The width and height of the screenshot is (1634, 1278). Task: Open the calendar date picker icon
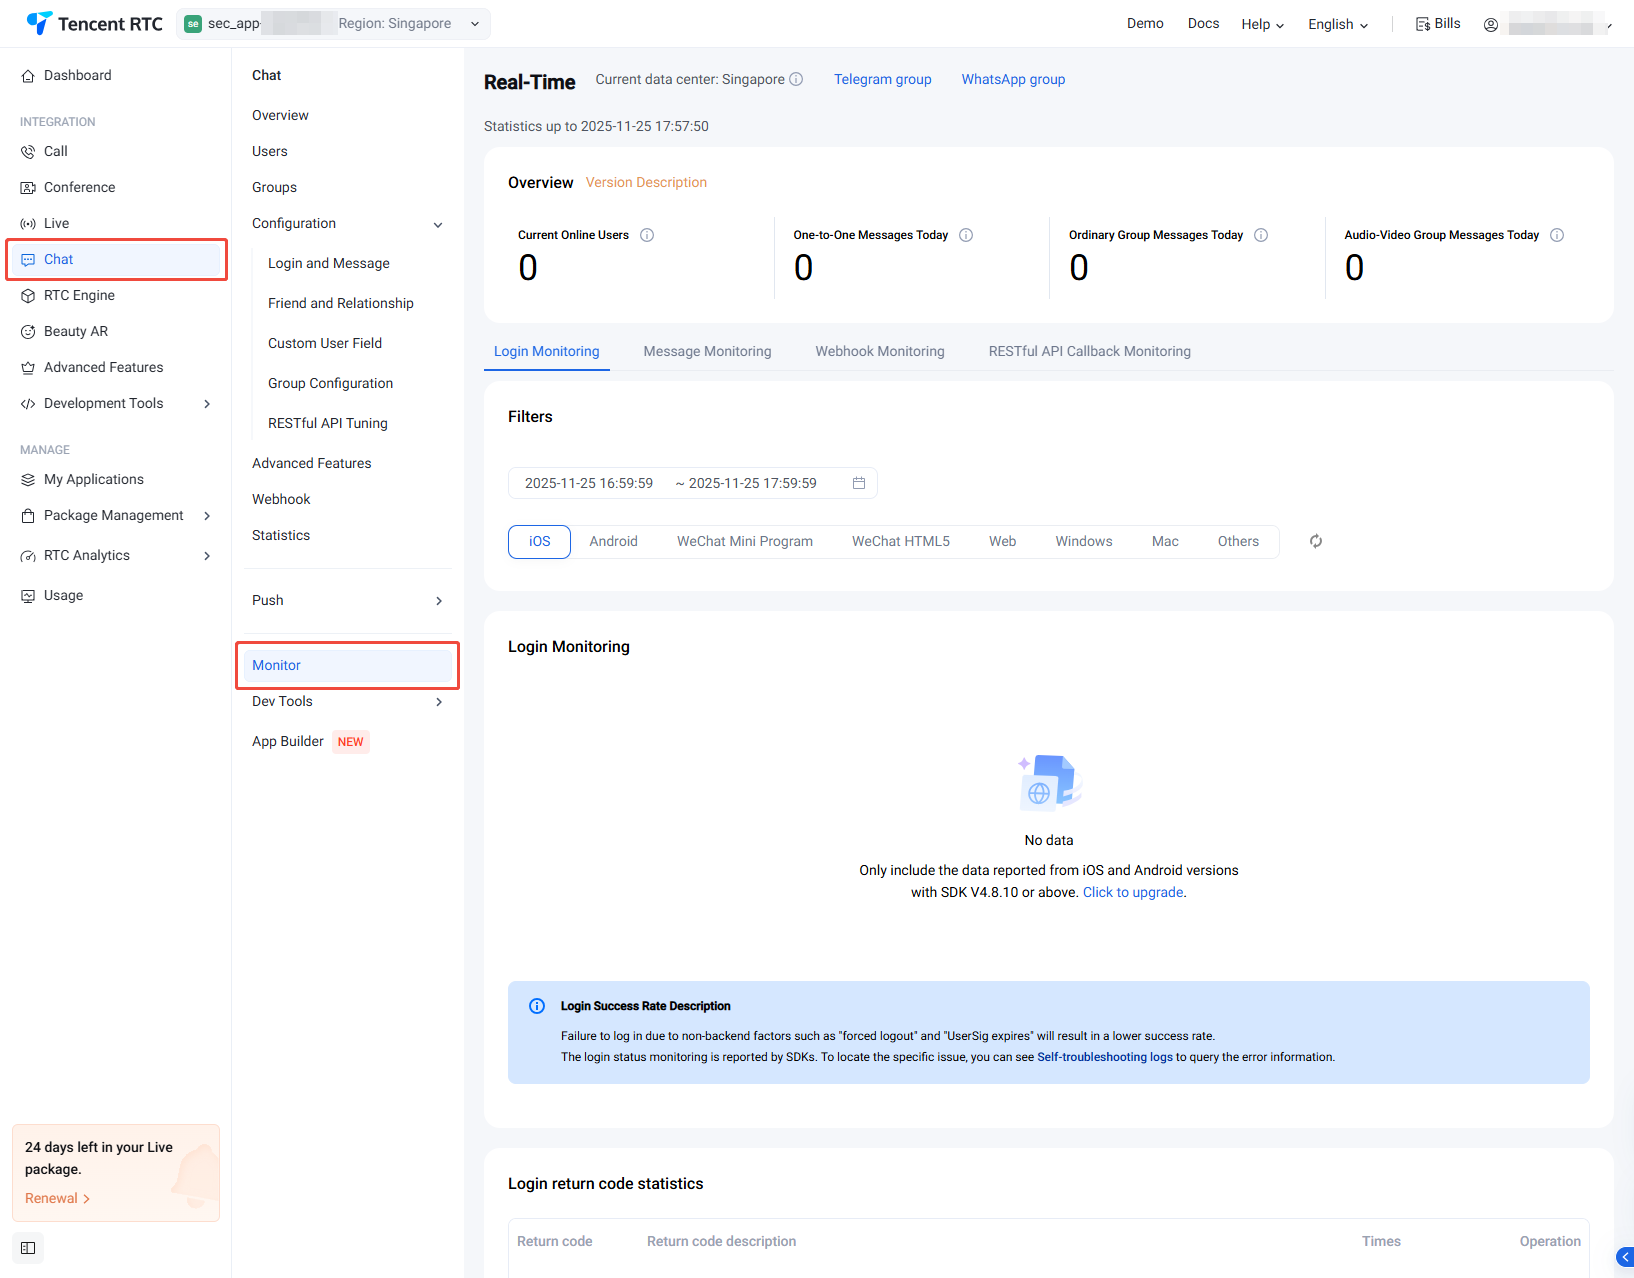858,483
